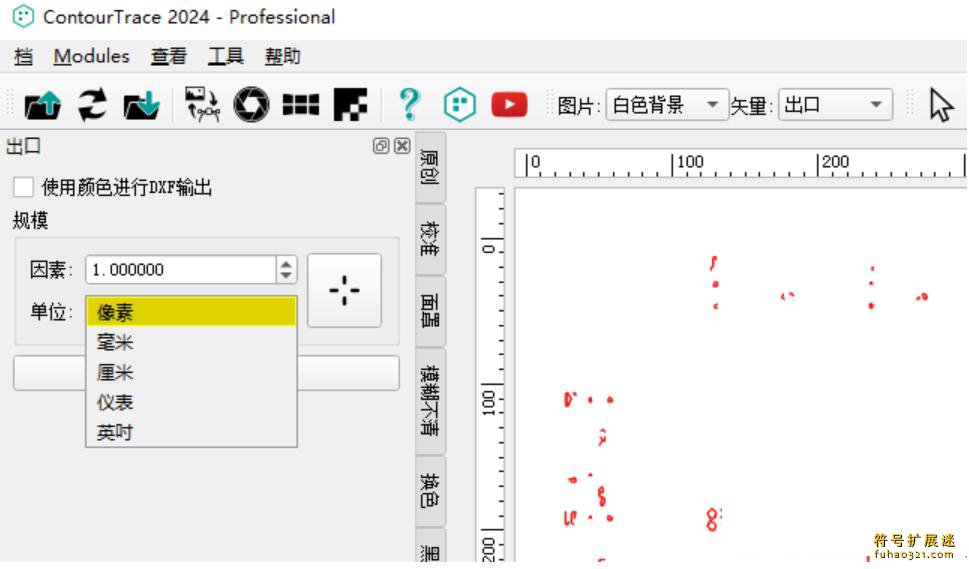Open help with the question mark icon
The image size is (969, 569).
point(409,104)
